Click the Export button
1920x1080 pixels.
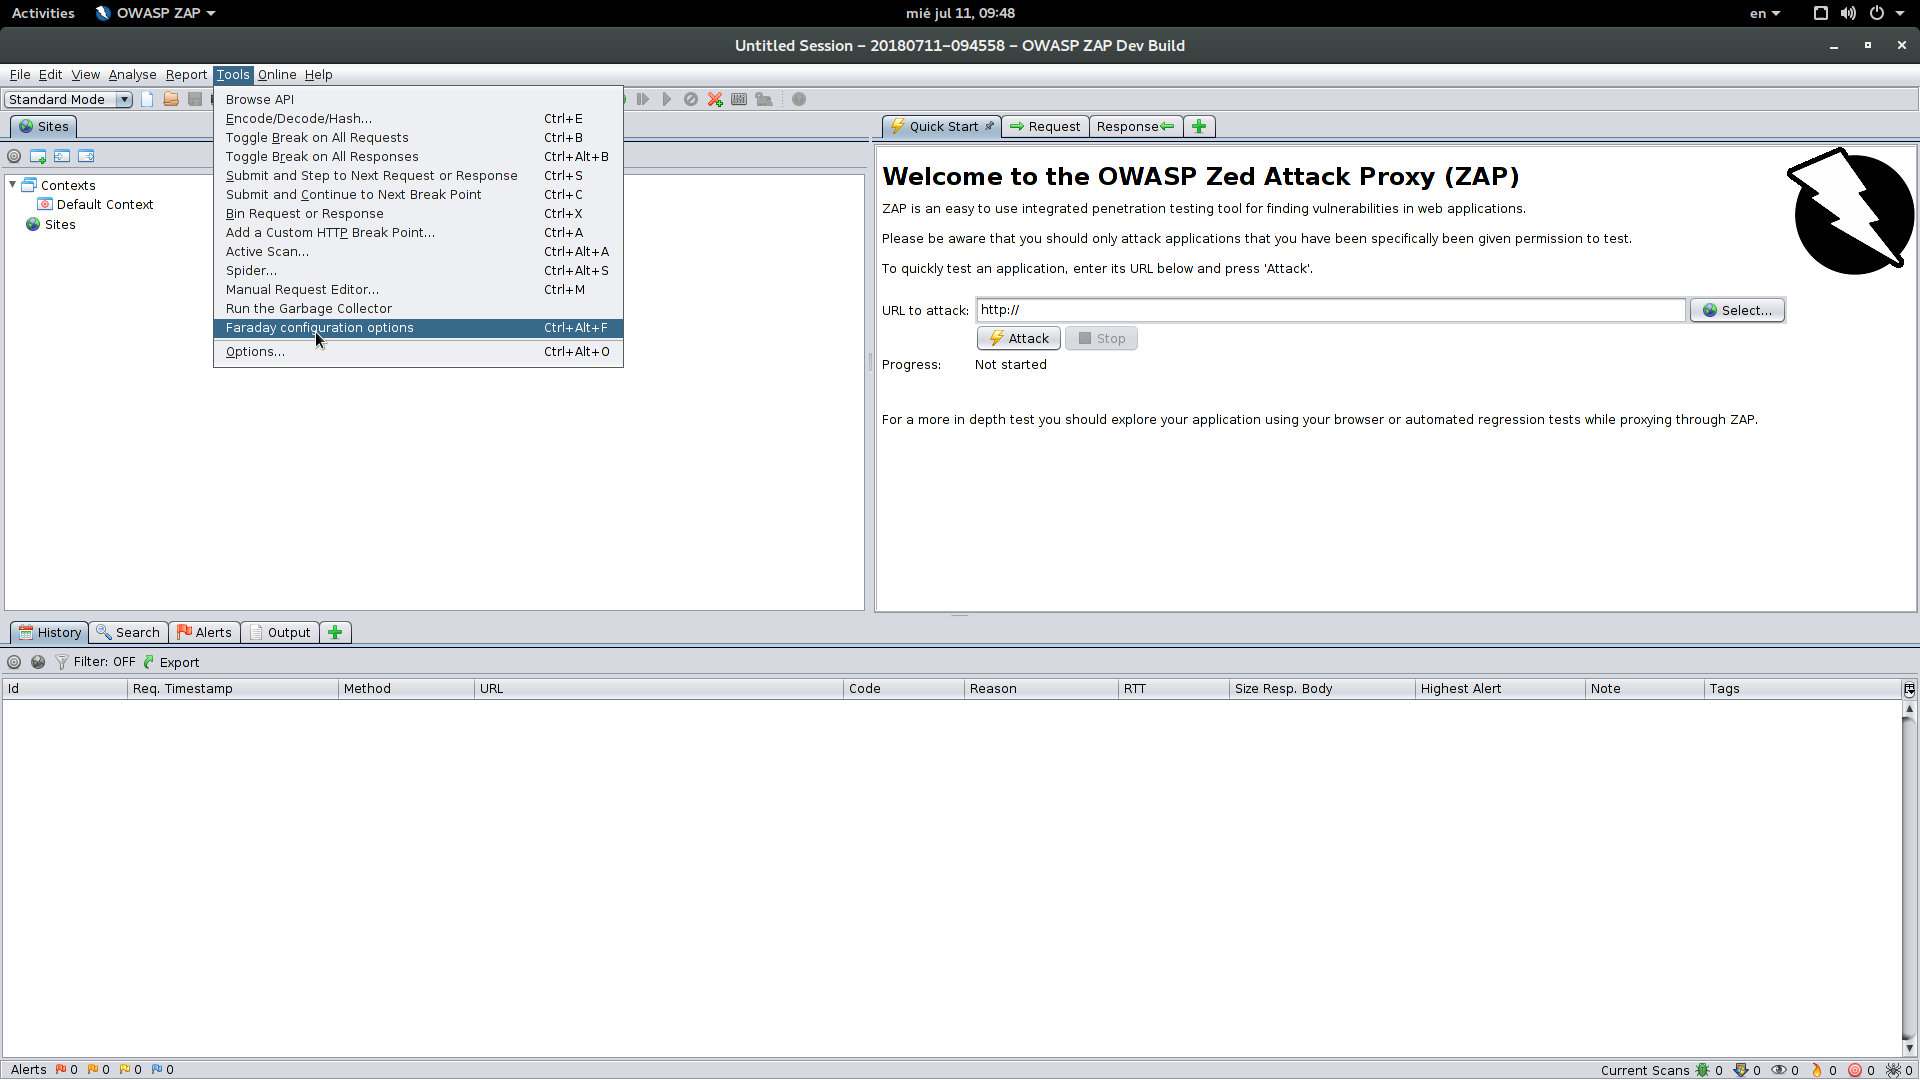pyautogui.click(x=171, y=662)
